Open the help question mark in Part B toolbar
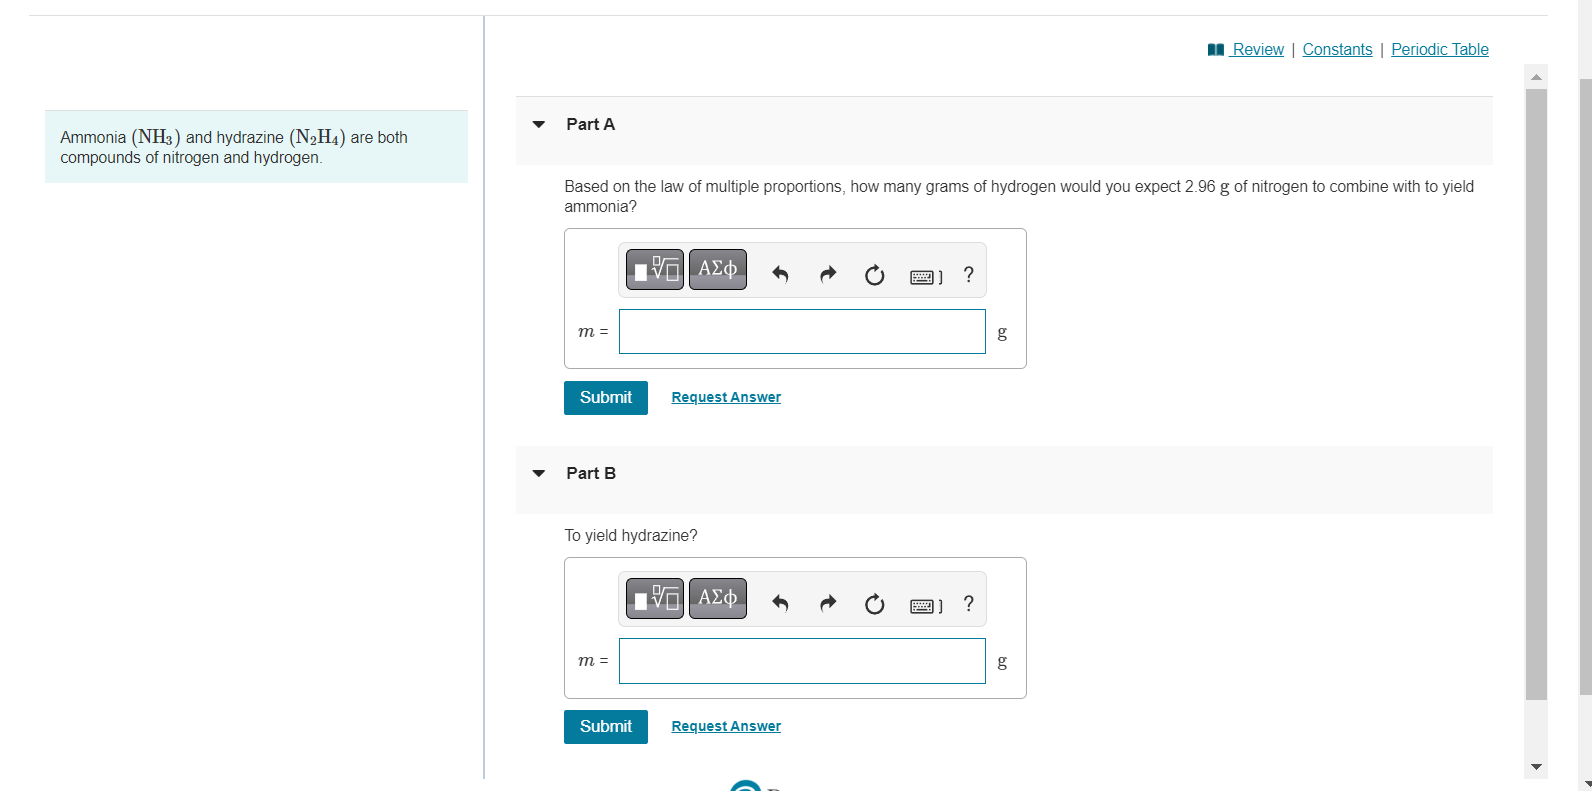The height and width of the screenshot is (791, 1592). pos(968,603)
